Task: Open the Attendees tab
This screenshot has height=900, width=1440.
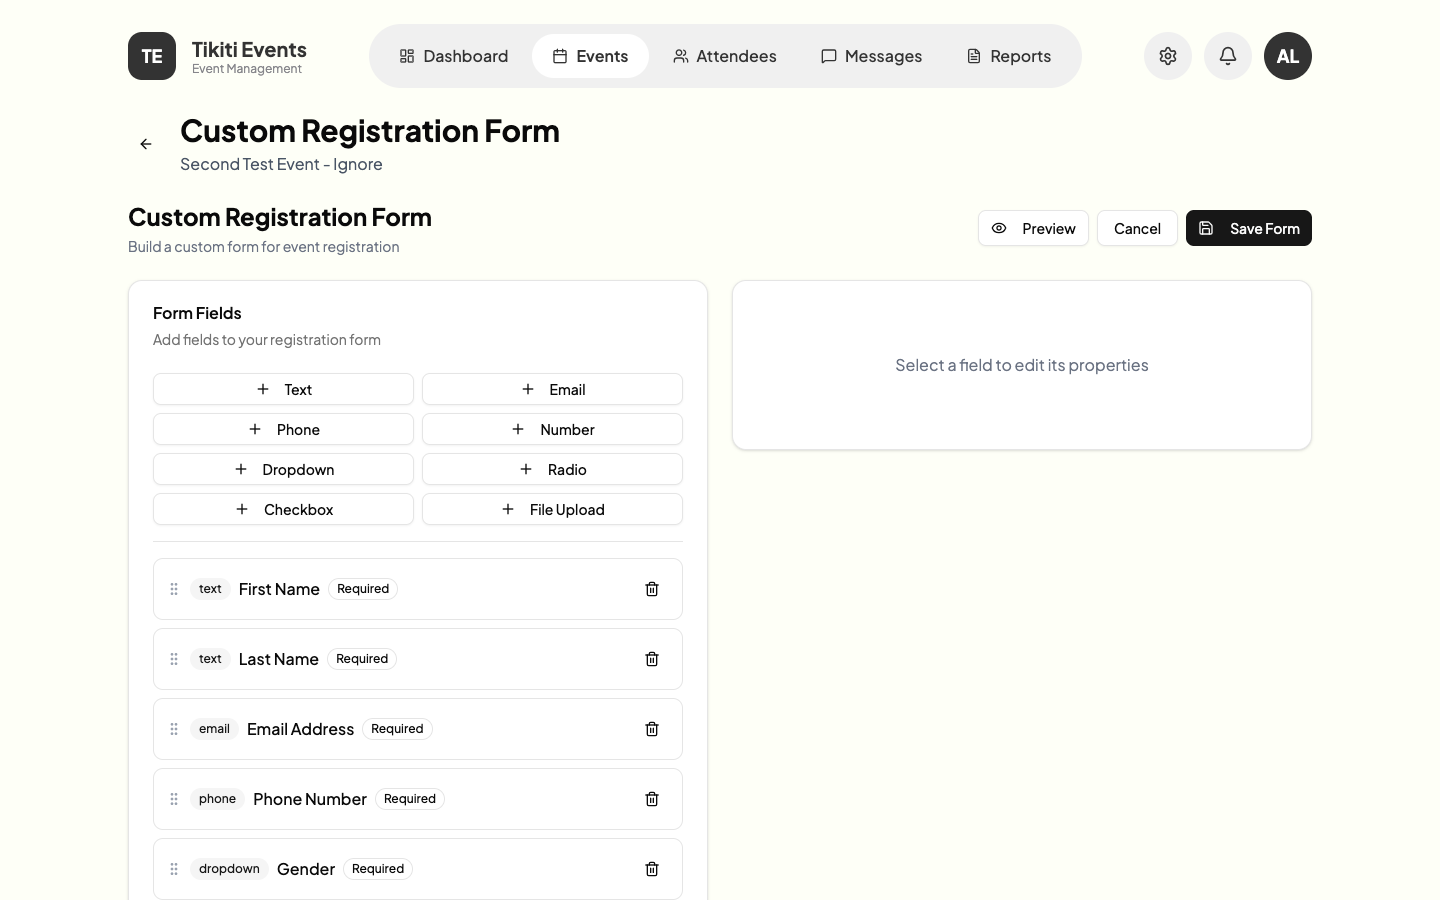Action: pyautogui.click(x=724, y=56)
